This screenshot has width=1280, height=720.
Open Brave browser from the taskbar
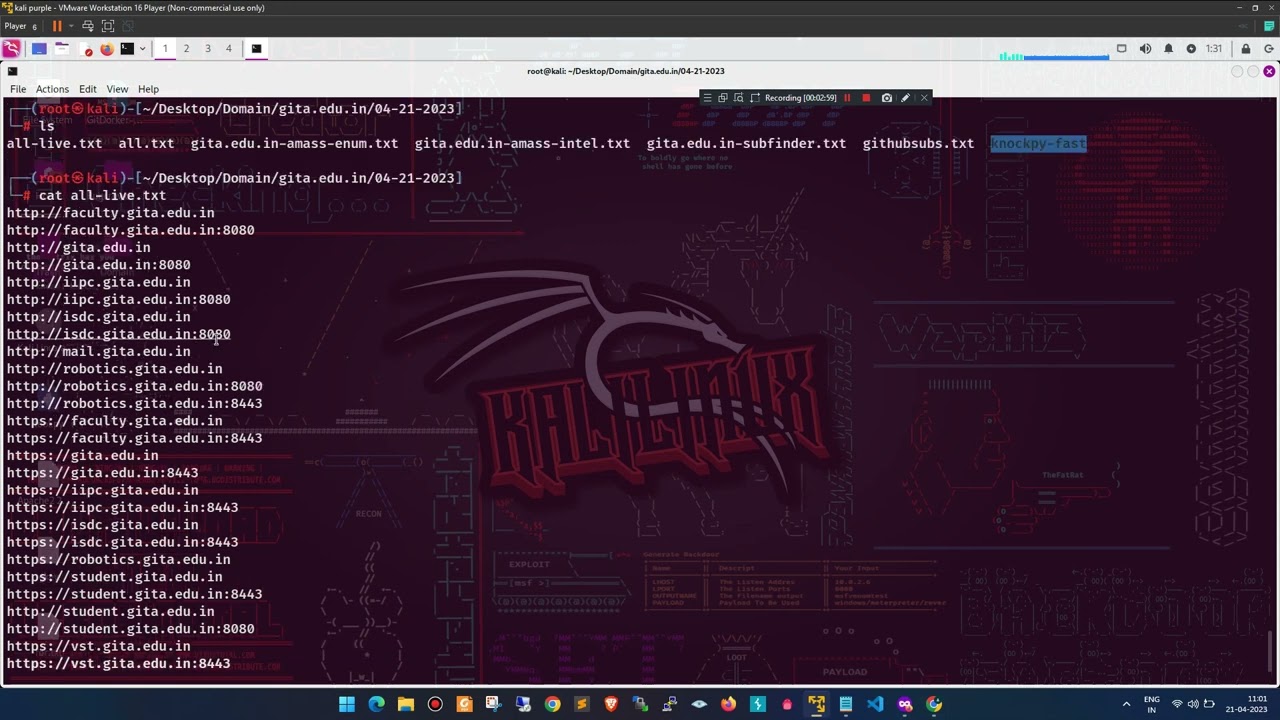point(611,704)
